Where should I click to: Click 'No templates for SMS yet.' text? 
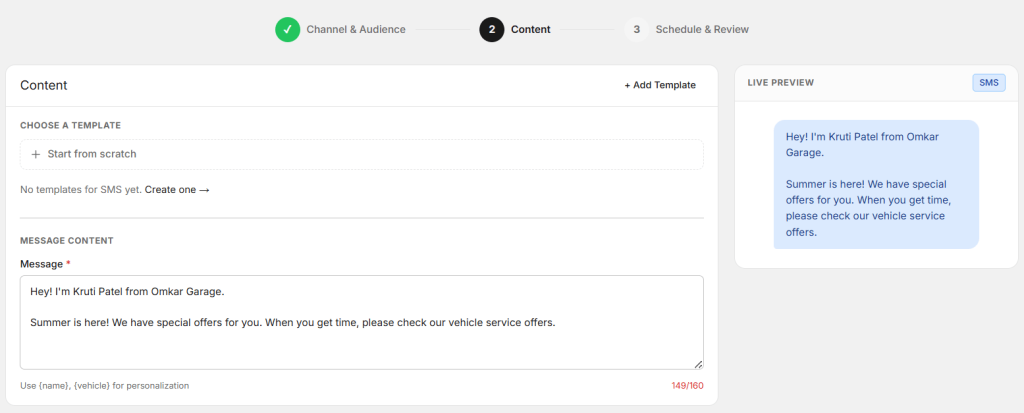click(81, 190)
